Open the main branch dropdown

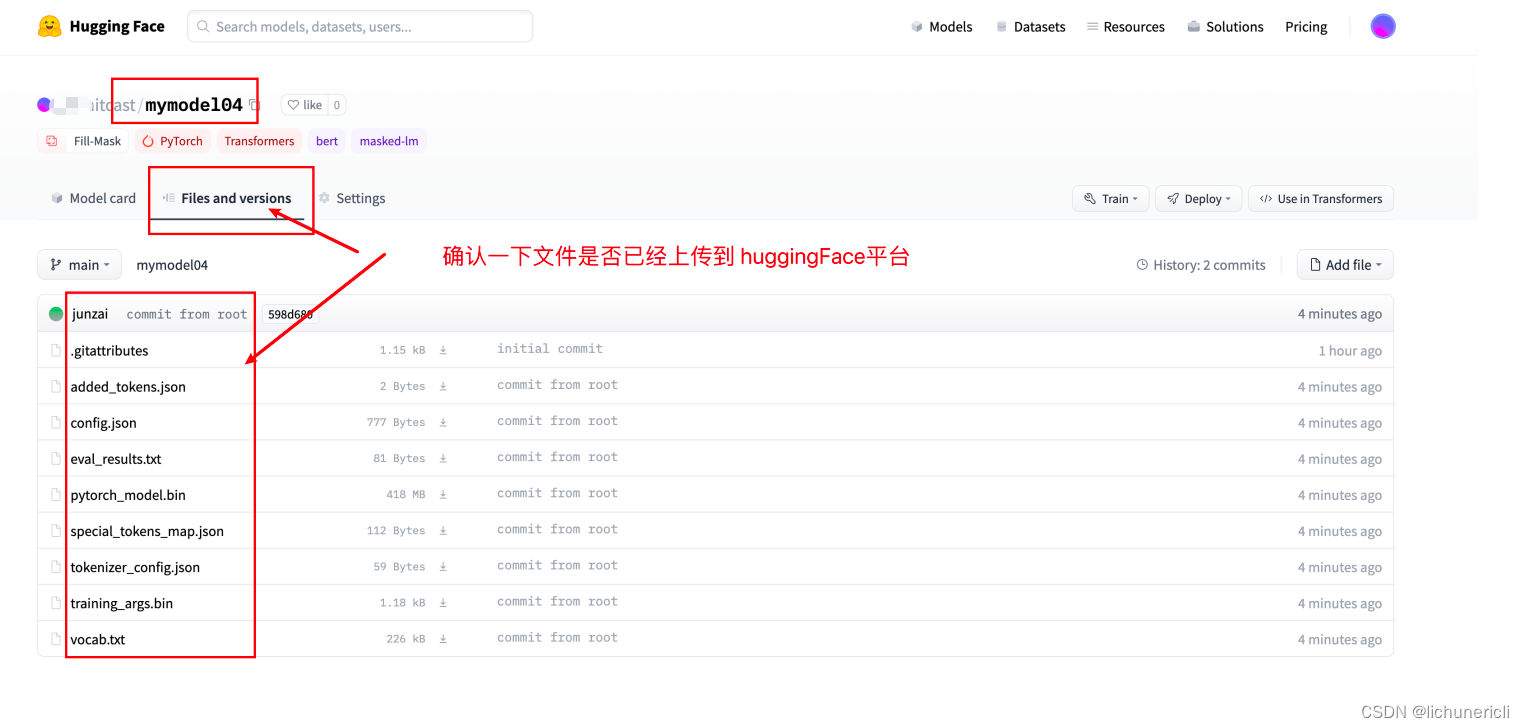80,265
